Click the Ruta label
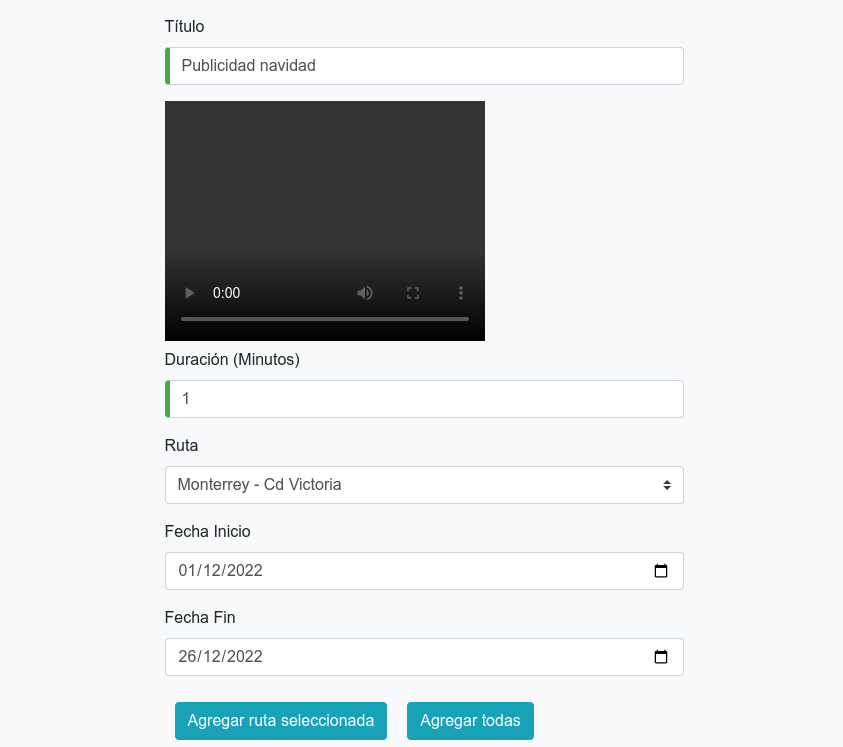843x747 pixels. pyautogui.click(x=181, y=445)
